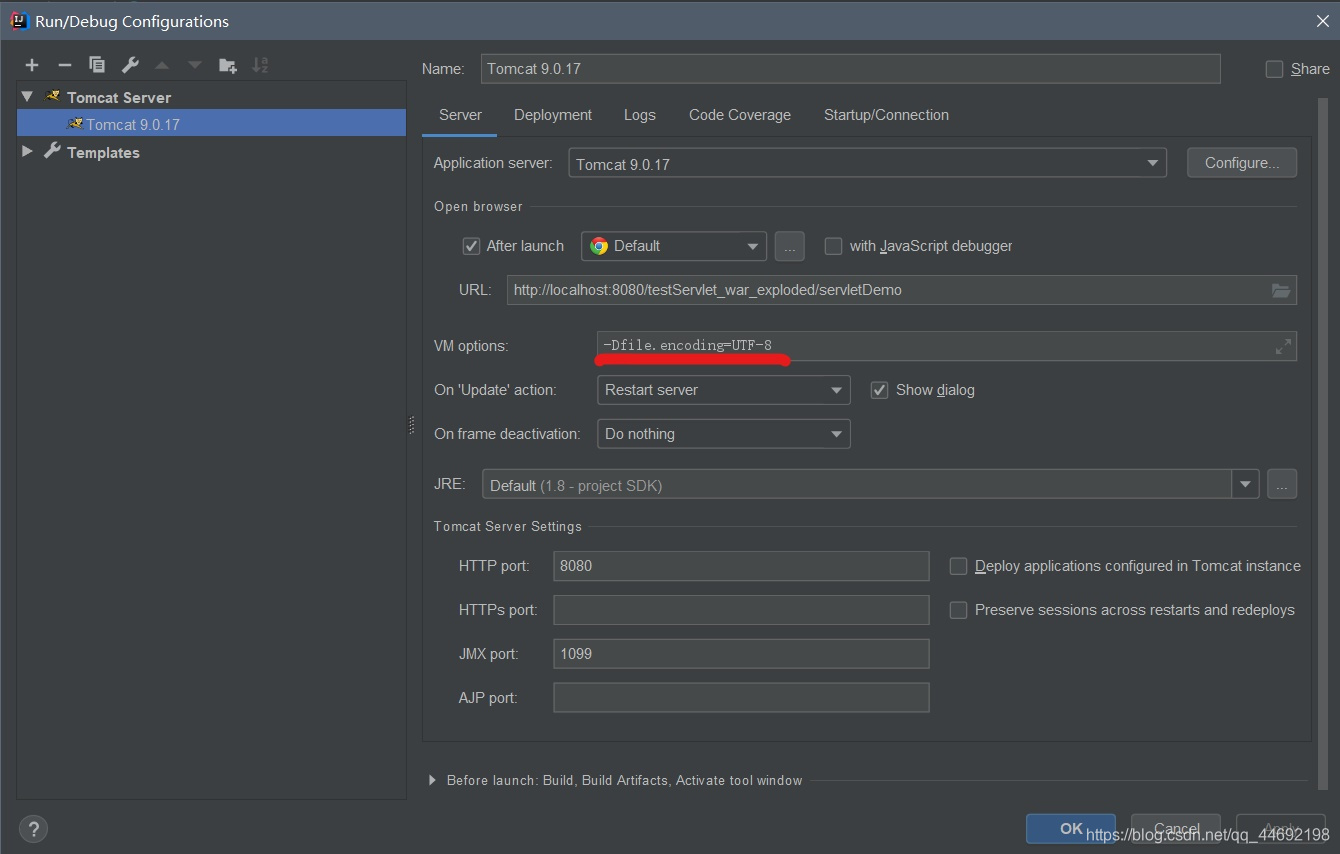Viewport: 1340px width, 854px height.
Task: Create new folder for configurations
Action: [228, 65]
